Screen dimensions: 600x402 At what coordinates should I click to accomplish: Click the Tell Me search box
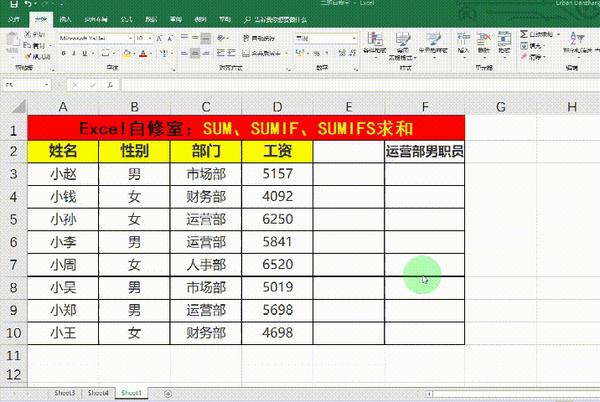276,20
